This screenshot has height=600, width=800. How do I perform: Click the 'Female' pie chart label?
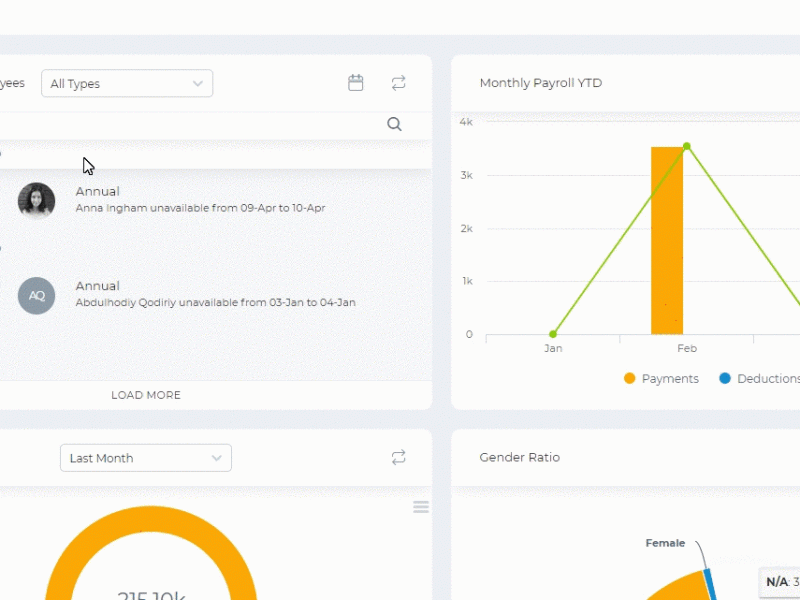(x=665, y=543)
